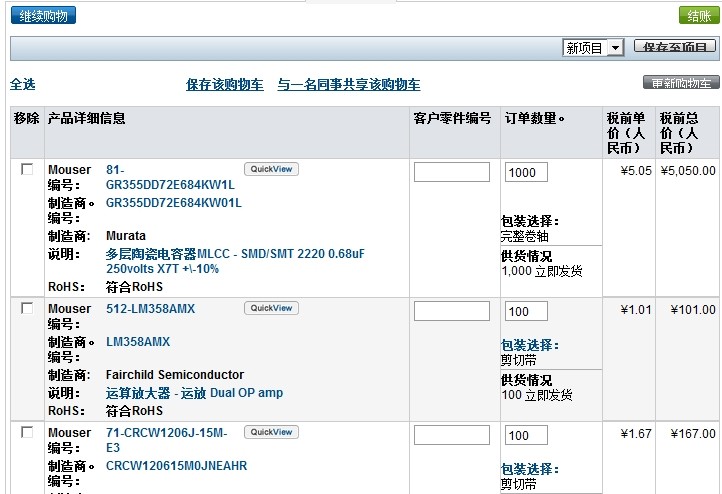Click the 保存该购物车 save cart link
722x494 pixels.
coord(225,85)
